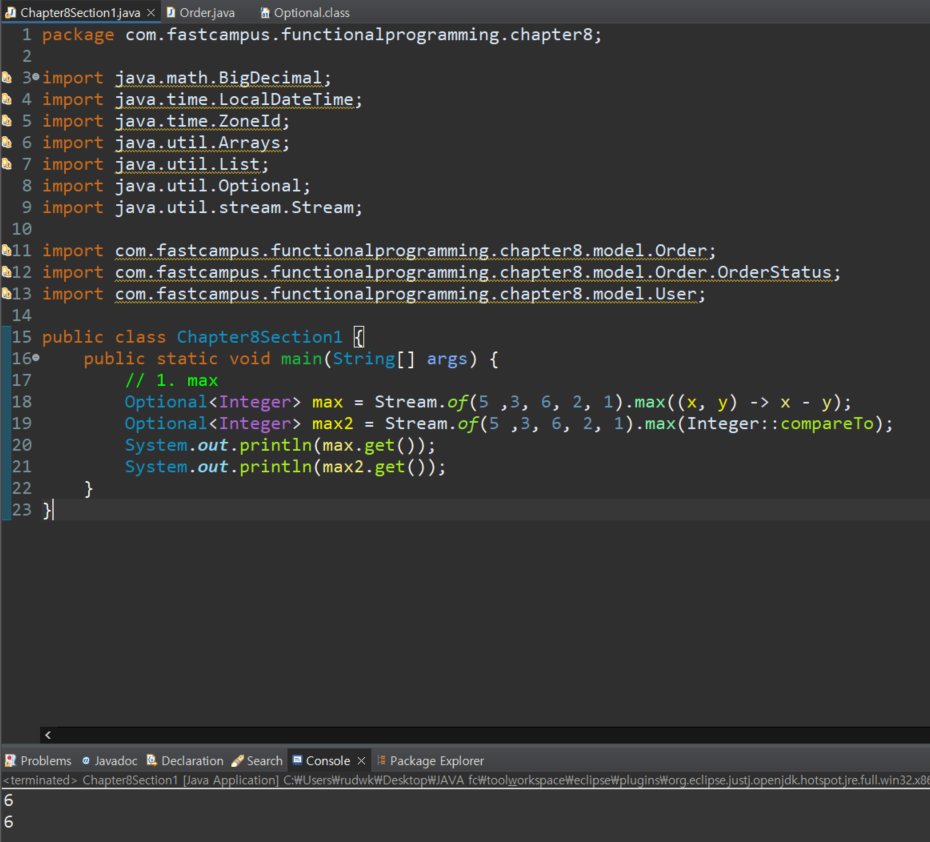The width and height of the screenshot is (930, 842).
Task: Click the horizontal scrollbar left arrow
Action: click(48, 735)
